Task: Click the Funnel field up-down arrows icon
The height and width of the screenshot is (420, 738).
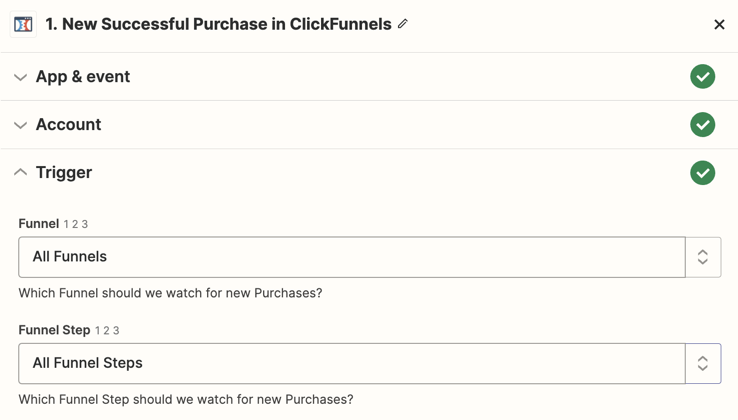Action: 703,257
